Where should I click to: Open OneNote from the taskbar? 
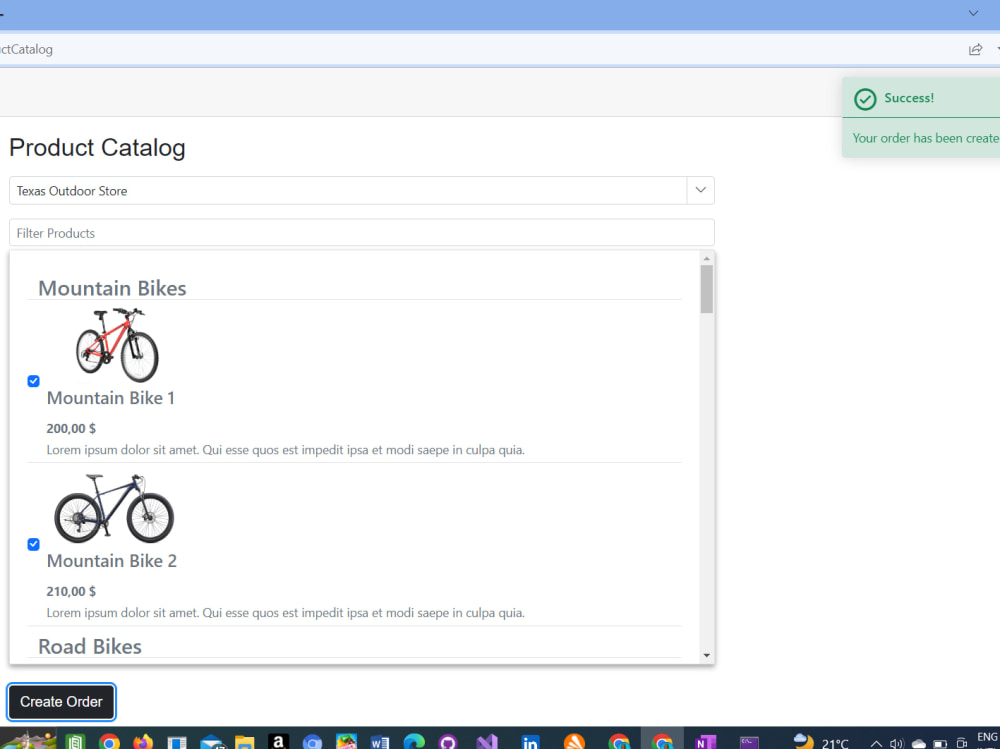click(x=705, y=742)
